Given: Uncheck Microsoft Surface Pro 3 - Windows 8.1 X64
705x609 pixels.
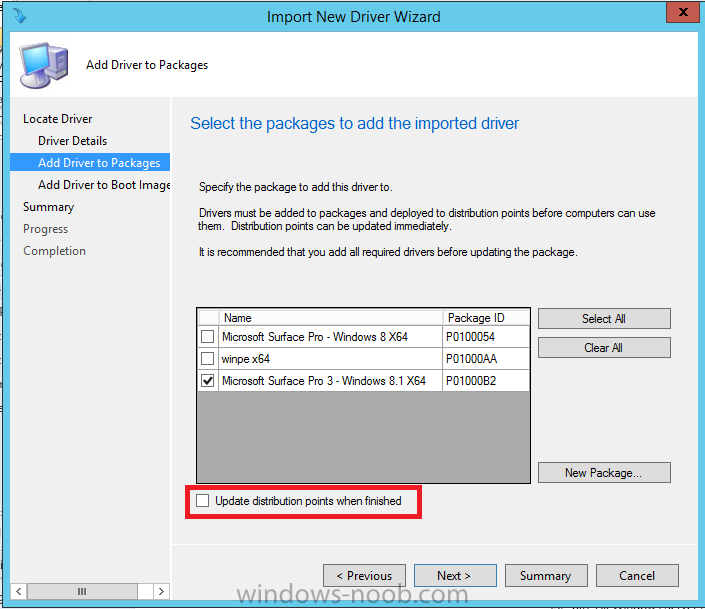Looking at the screenshot, I should (x=207, y=381).
